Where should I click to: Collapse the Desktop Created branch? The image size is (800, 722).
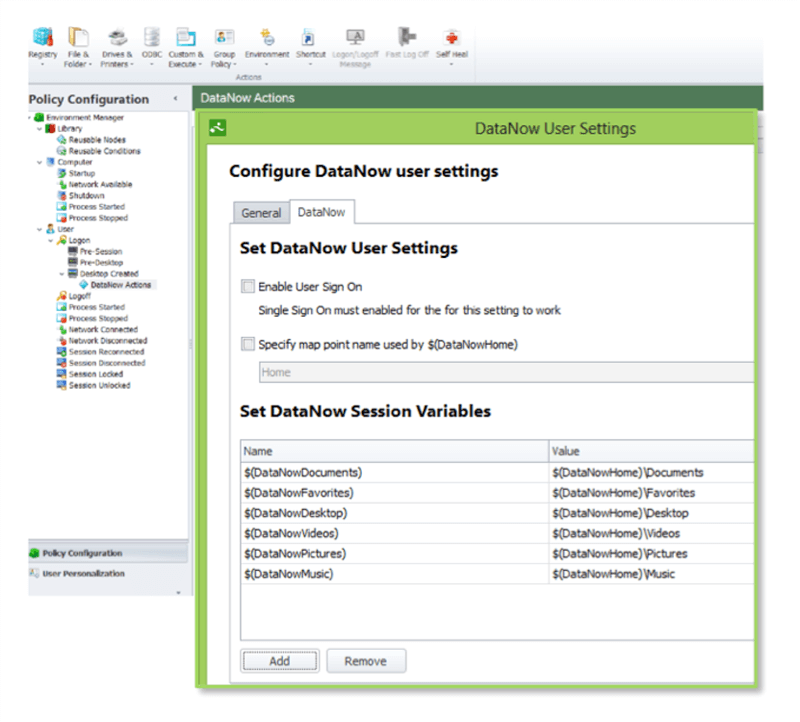pyautogui.click(x=62, y=274)
